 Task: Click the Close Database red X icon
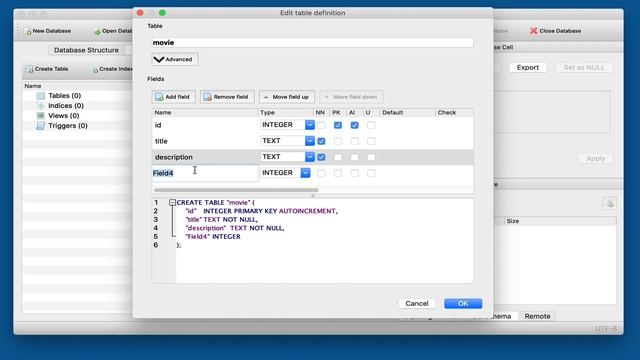[x=533, y=31]
